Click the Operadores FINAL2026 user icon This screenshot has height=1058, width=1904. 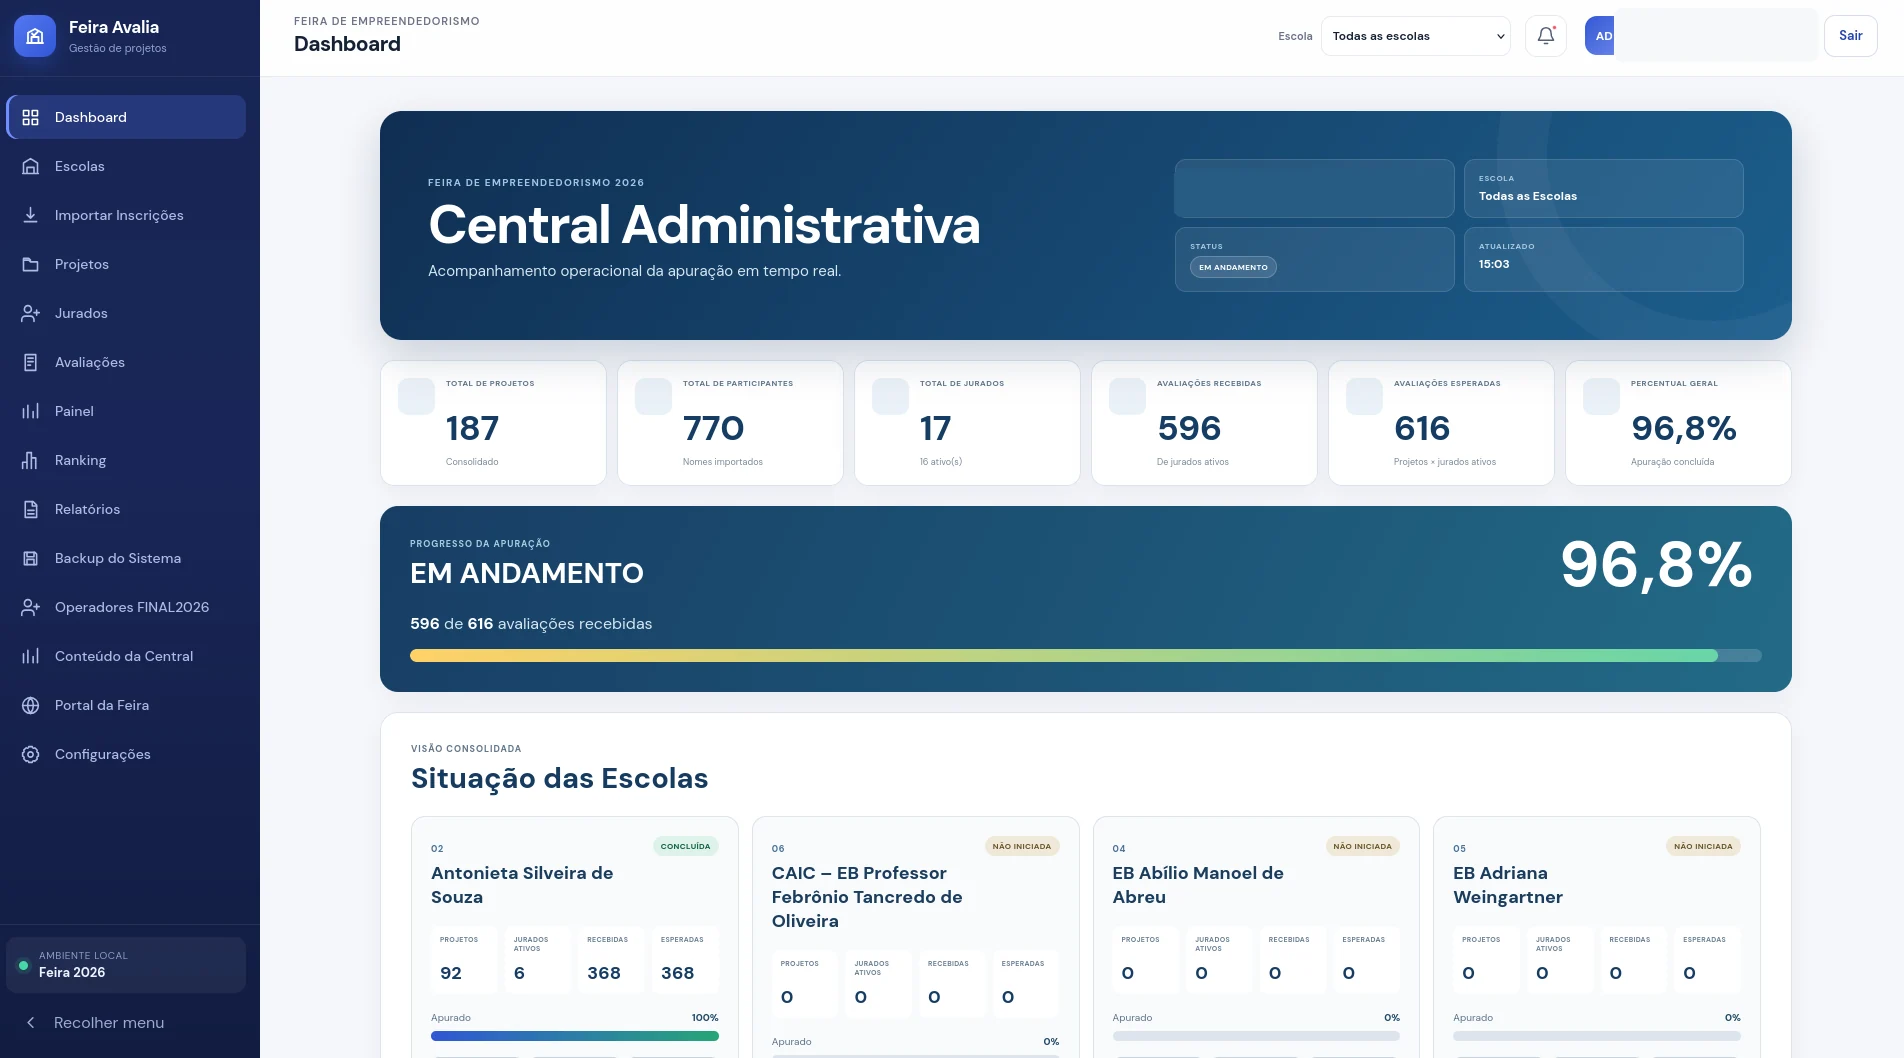coord(31,607)
